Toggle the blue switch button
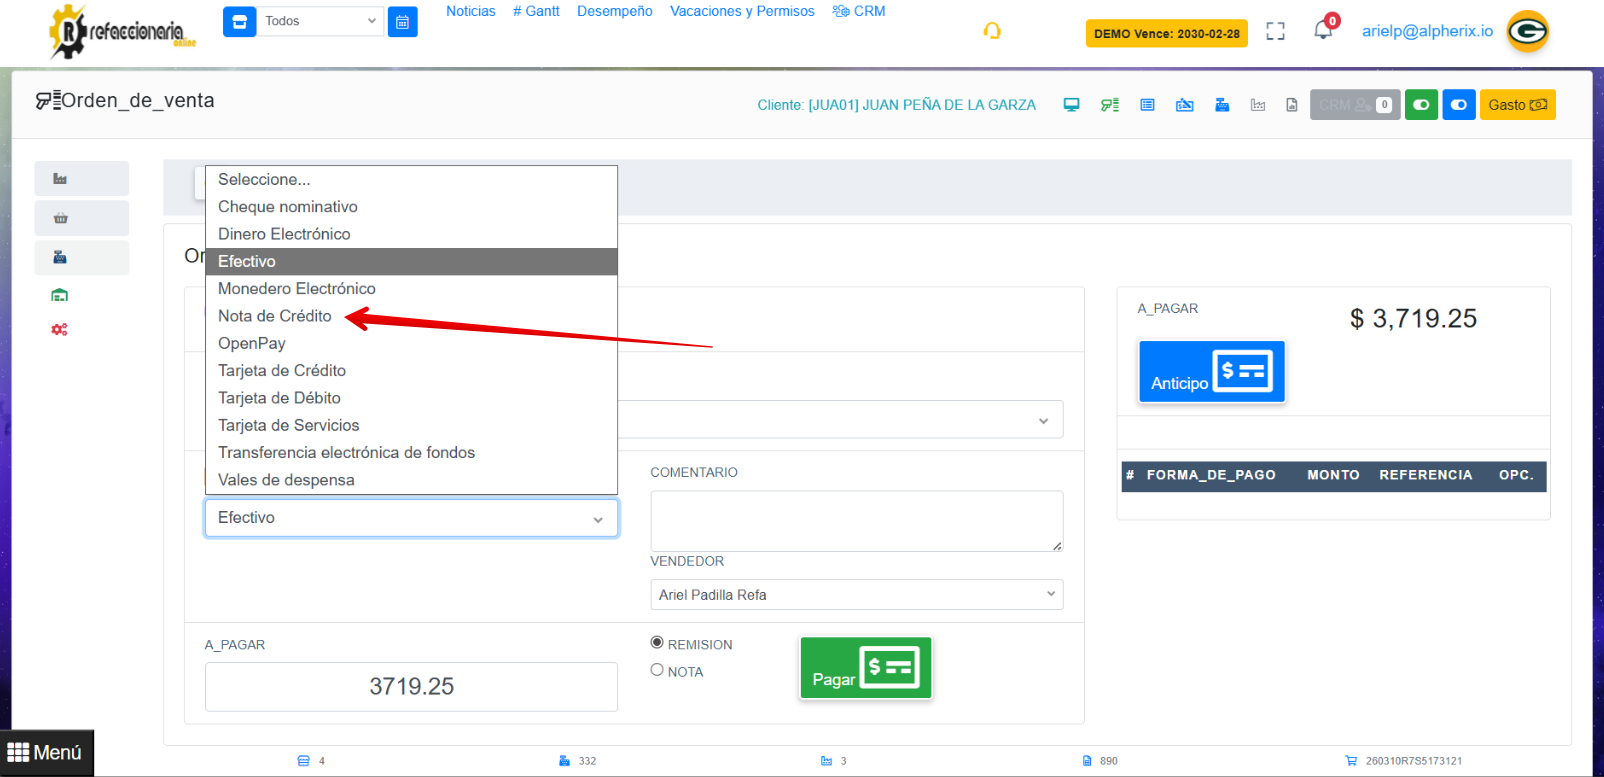Viewport: 1604px width, 777px height. click(1459, 105)
